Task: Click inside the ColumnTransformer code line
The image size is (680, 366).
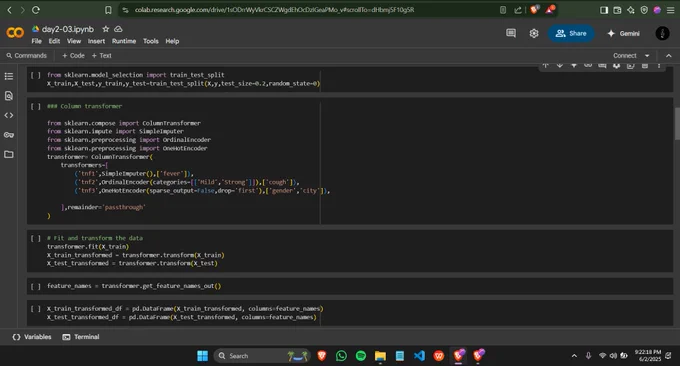Action: [100, 157]
